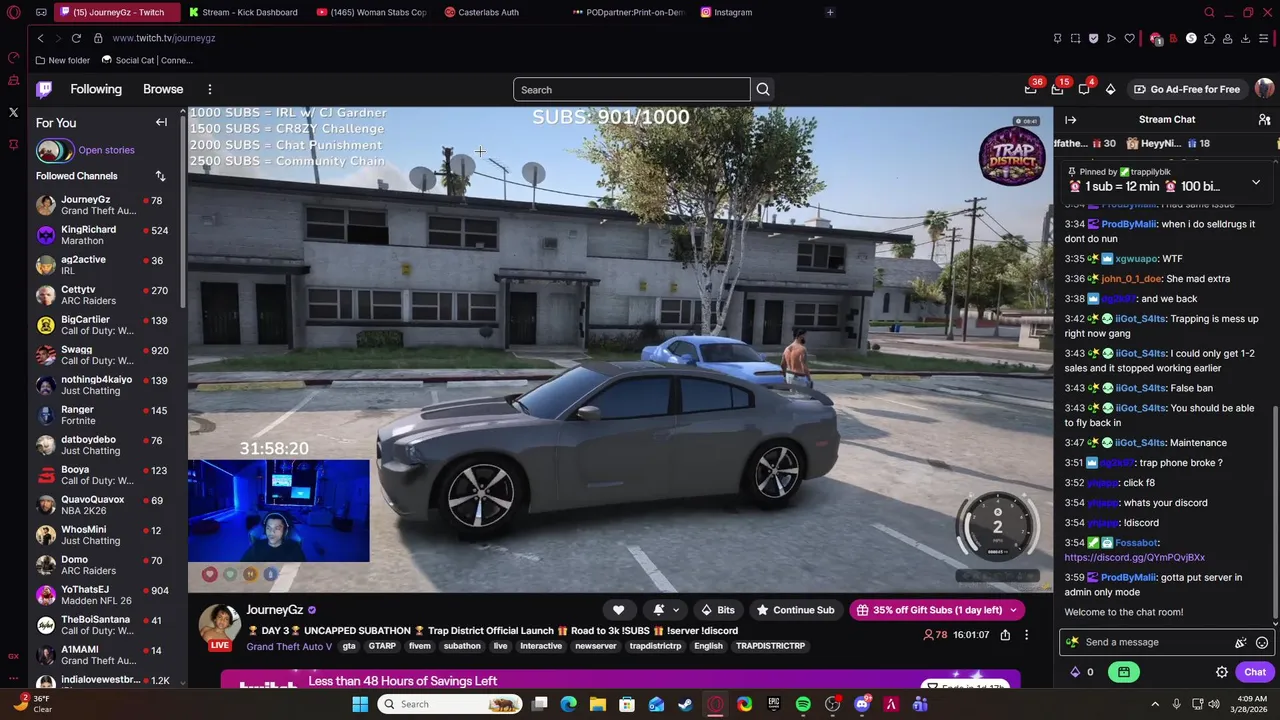This screenshot has width=1280, height=720.
Task: Click the subathon tag
Action: [462, 646]
